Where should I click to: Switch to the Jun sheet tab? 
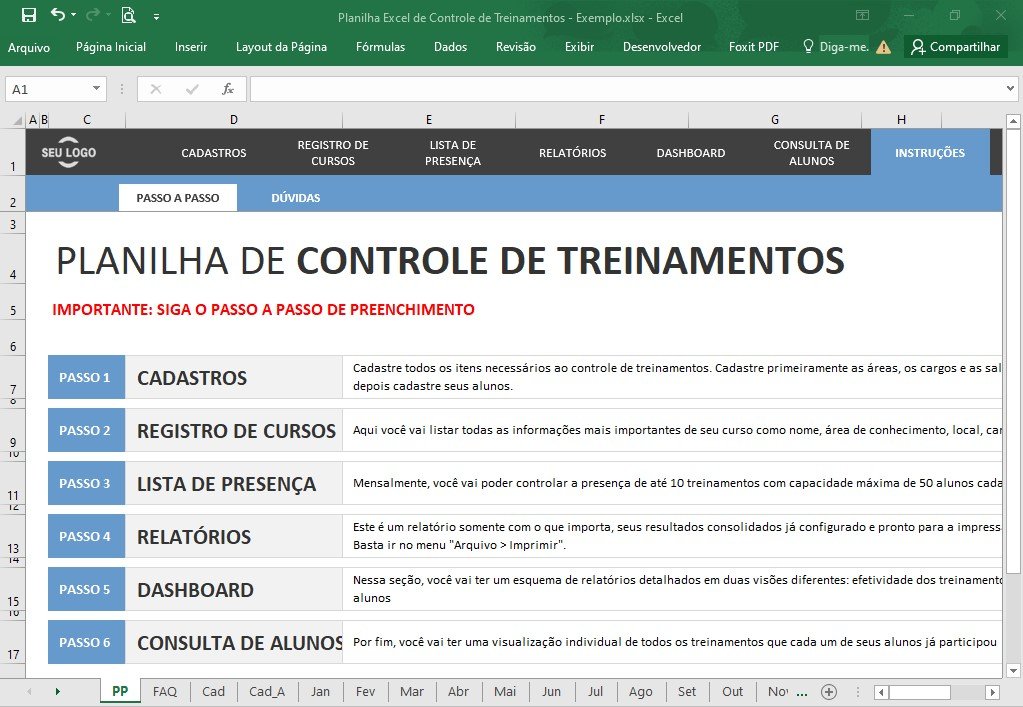tap(551, 692)
